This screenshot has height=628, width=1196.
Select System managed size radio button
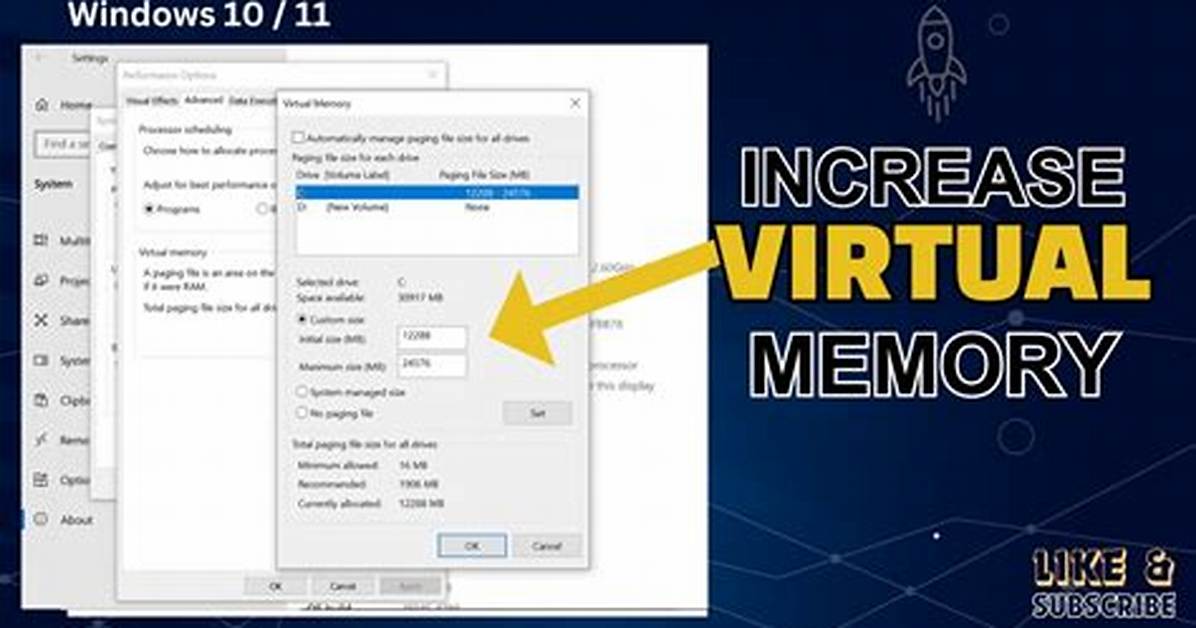click(302, 391)
